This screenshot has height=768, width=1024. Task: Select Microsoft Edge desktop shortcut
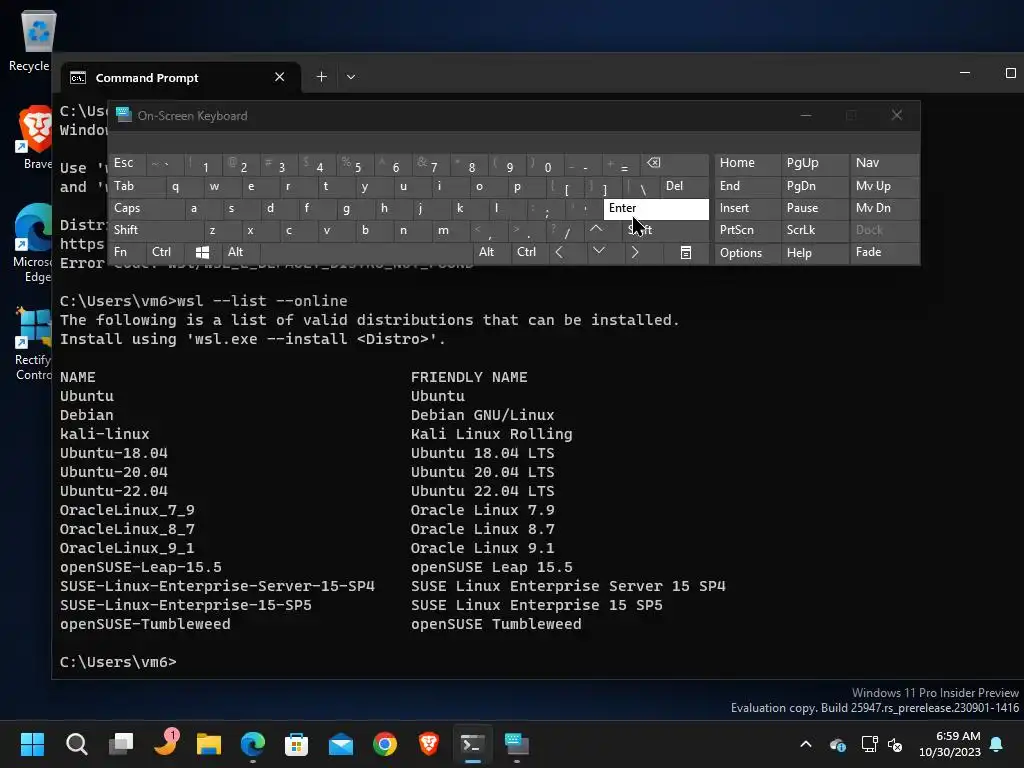(x=33, y=243)
